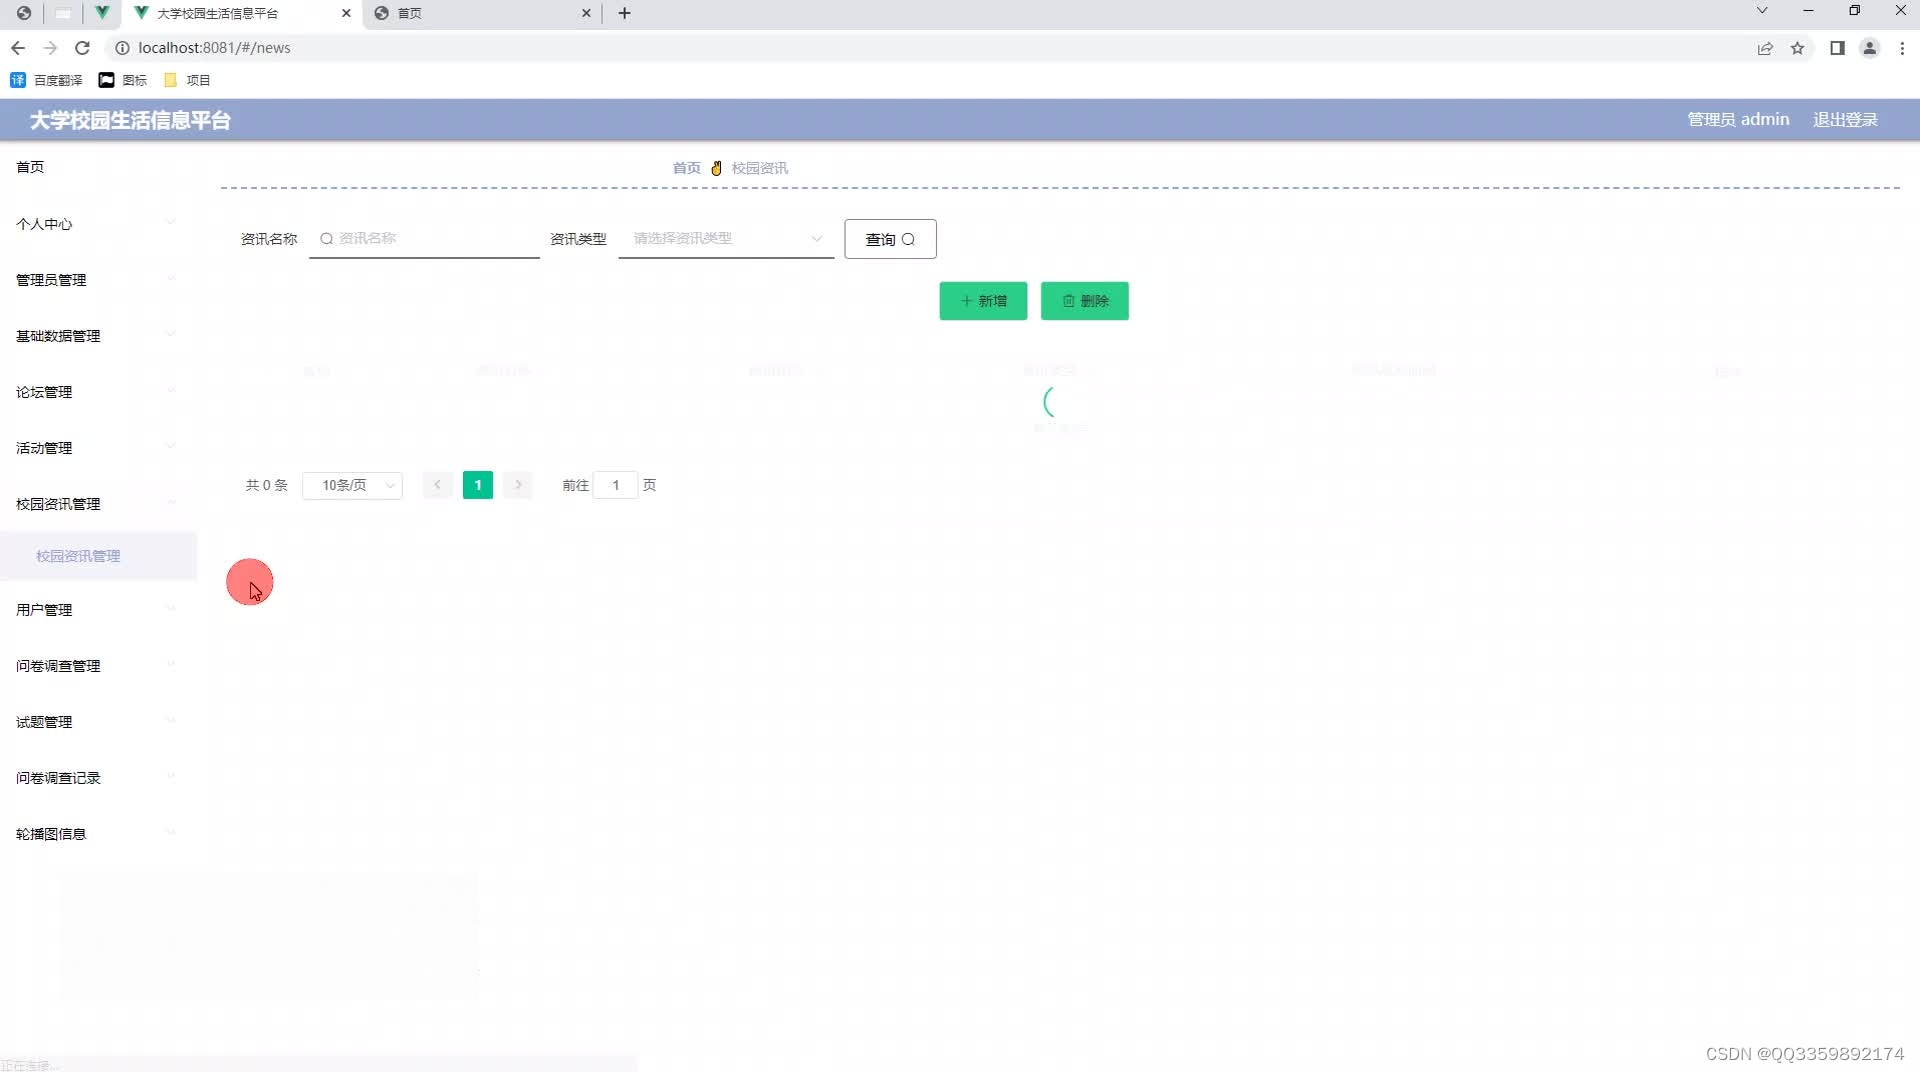Close the 大学校园生活信息平台 tab

[x=346, y=13]
